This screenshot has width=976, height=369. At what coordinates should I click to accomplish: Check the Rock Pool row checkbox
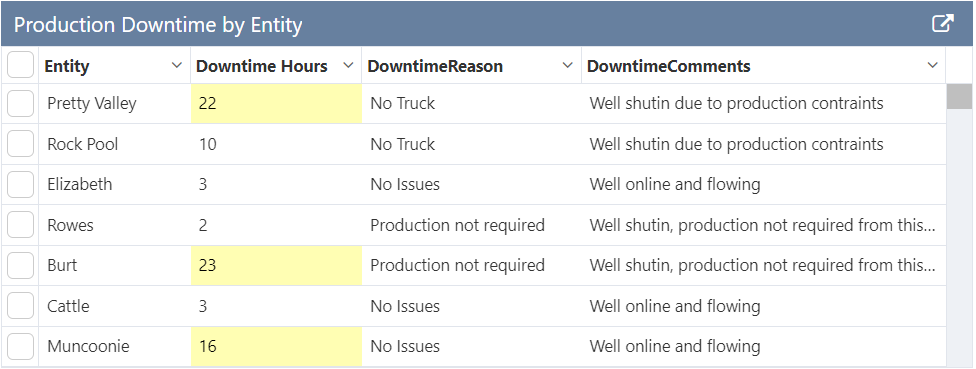coord(21,144)
